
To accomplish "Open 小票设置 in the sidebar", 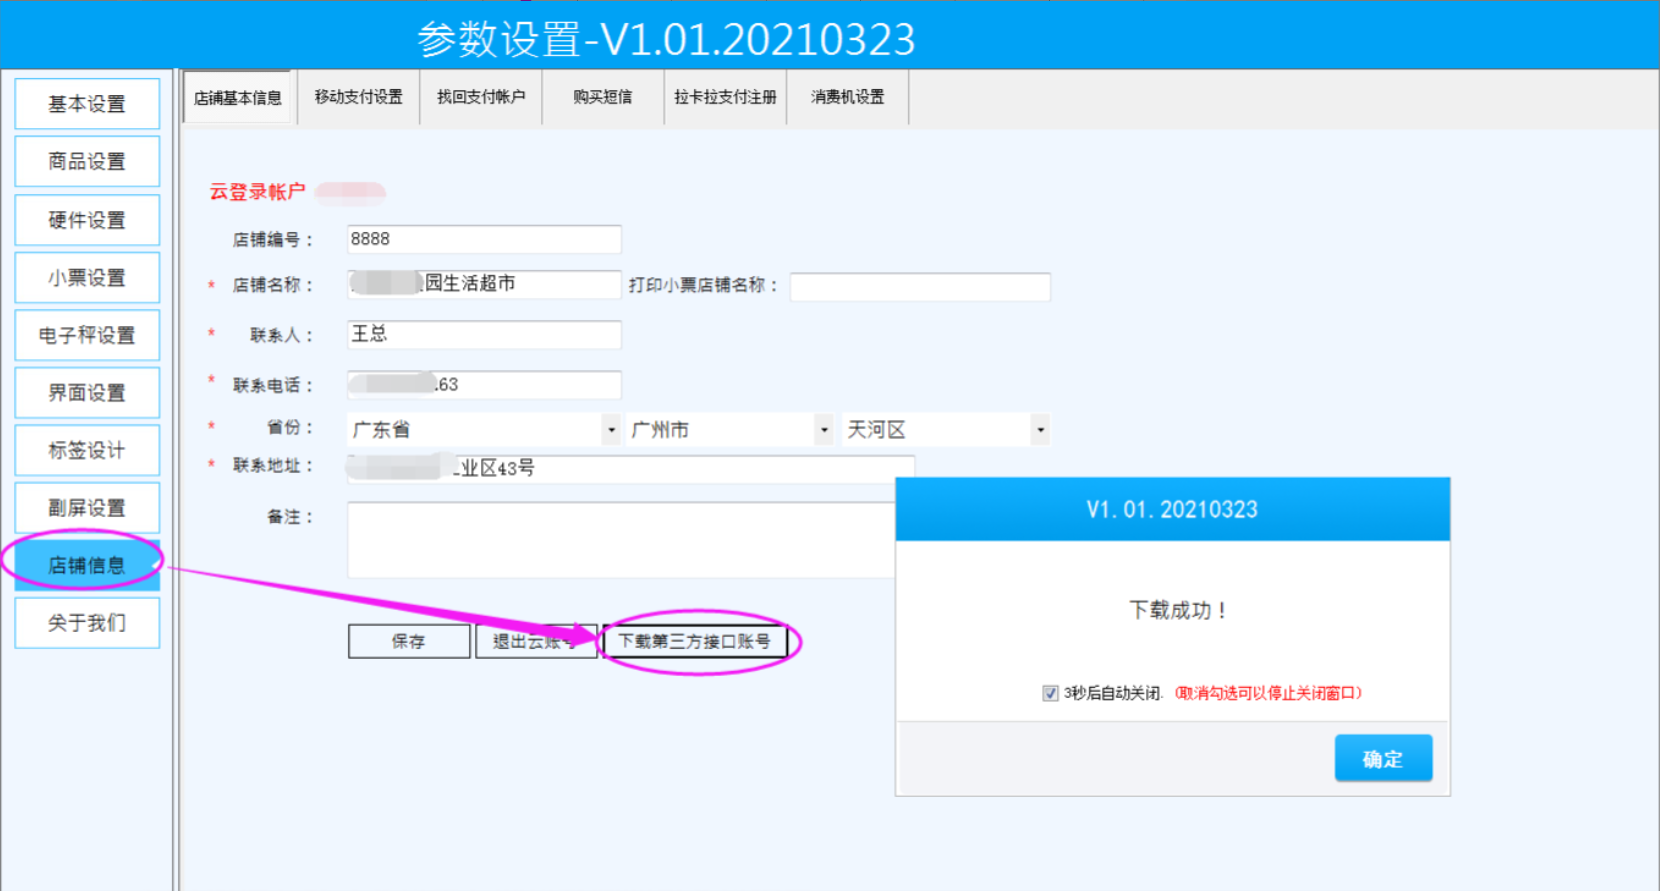I will [x=87, y=278].
